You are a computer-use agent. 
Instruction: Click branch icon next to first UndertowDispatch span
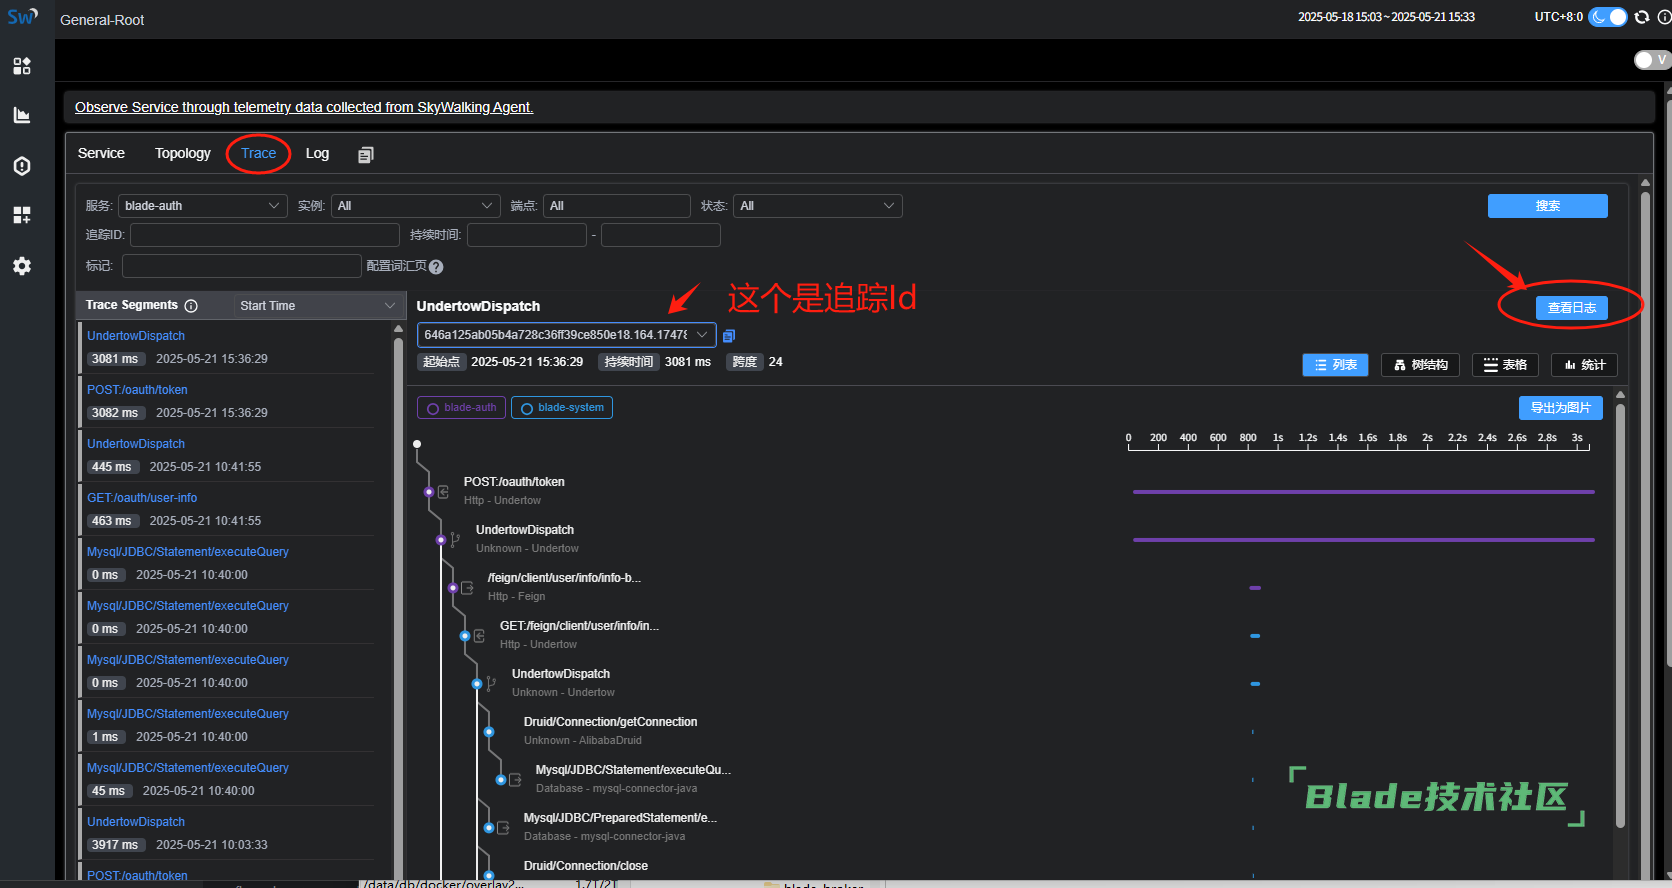(455, 540)
